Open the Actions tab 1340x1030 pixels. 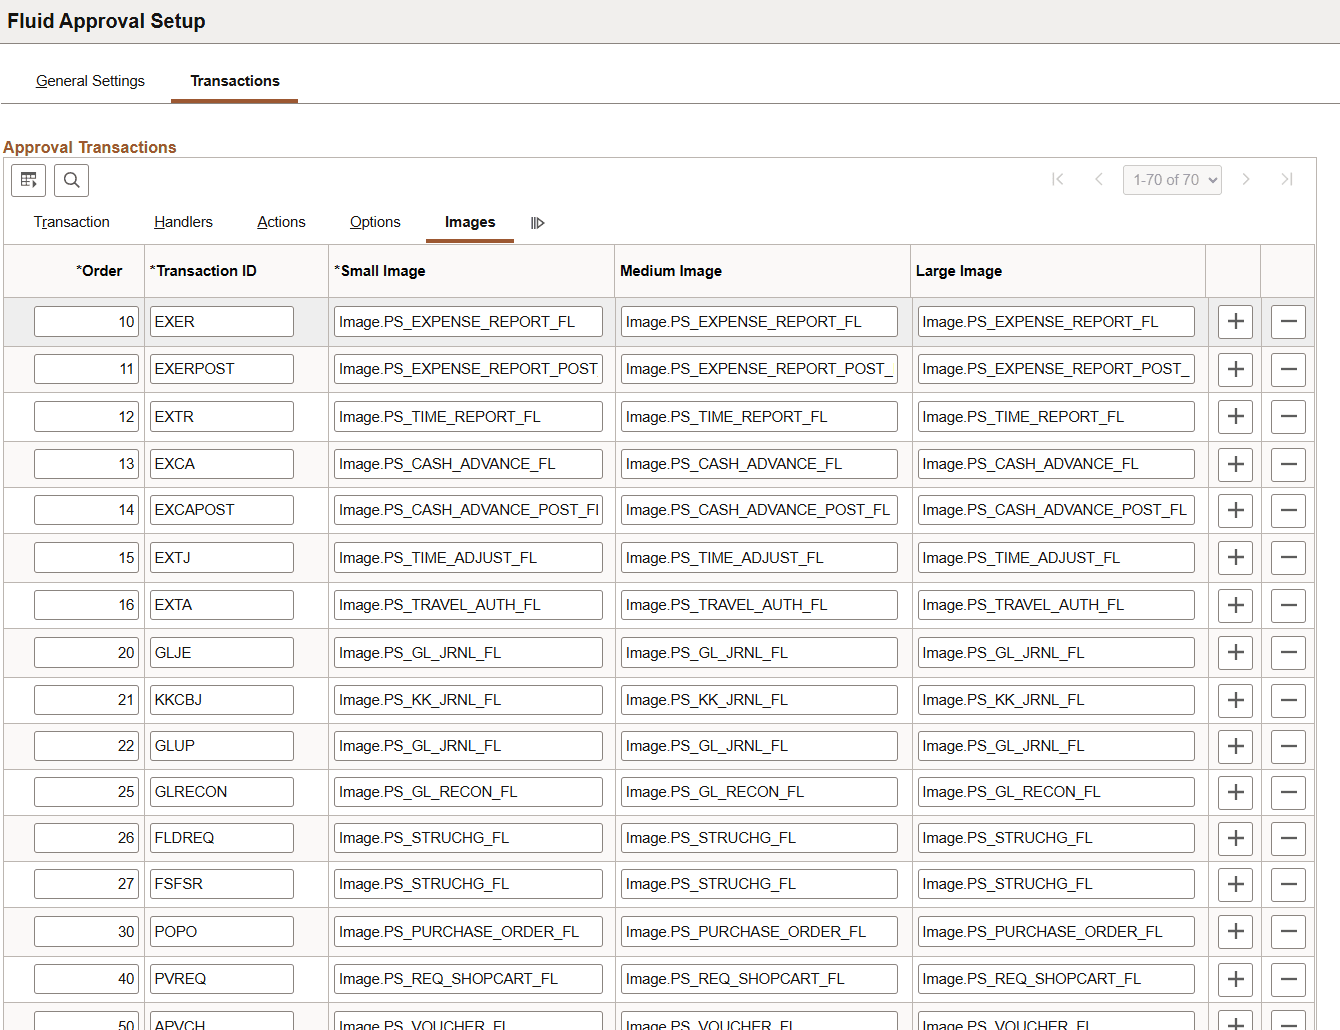(281, 222)
